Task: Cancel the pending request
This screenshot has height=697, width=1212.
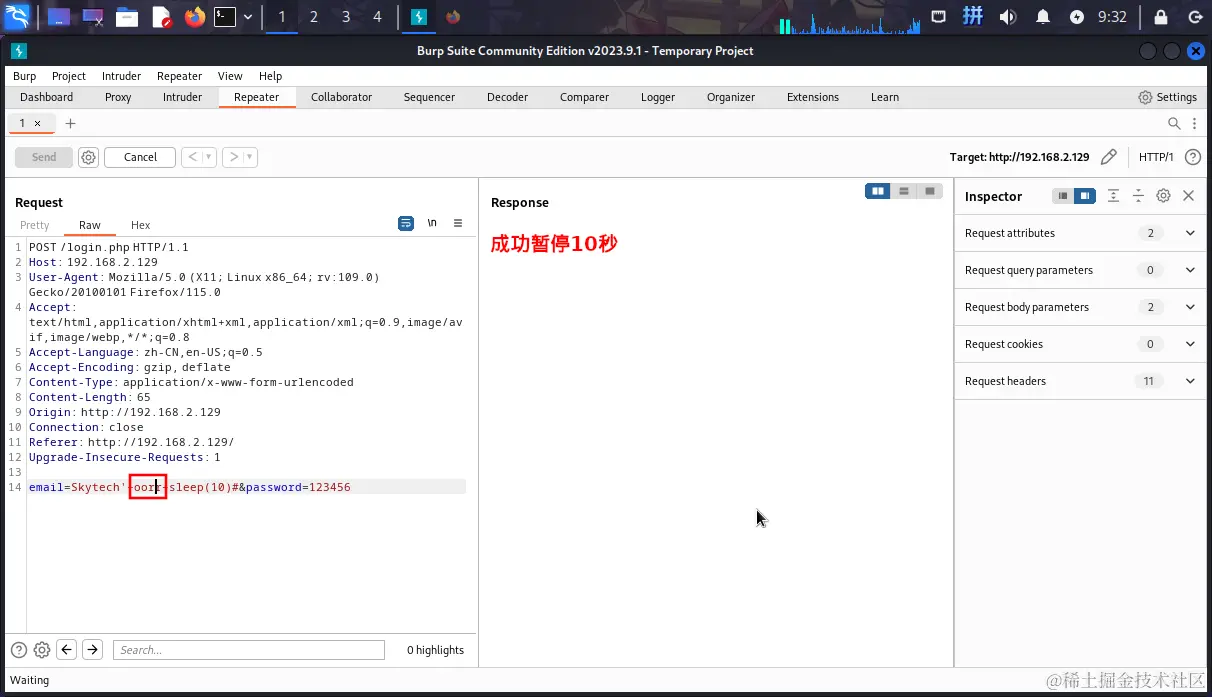Action: (x=140, y=157)
